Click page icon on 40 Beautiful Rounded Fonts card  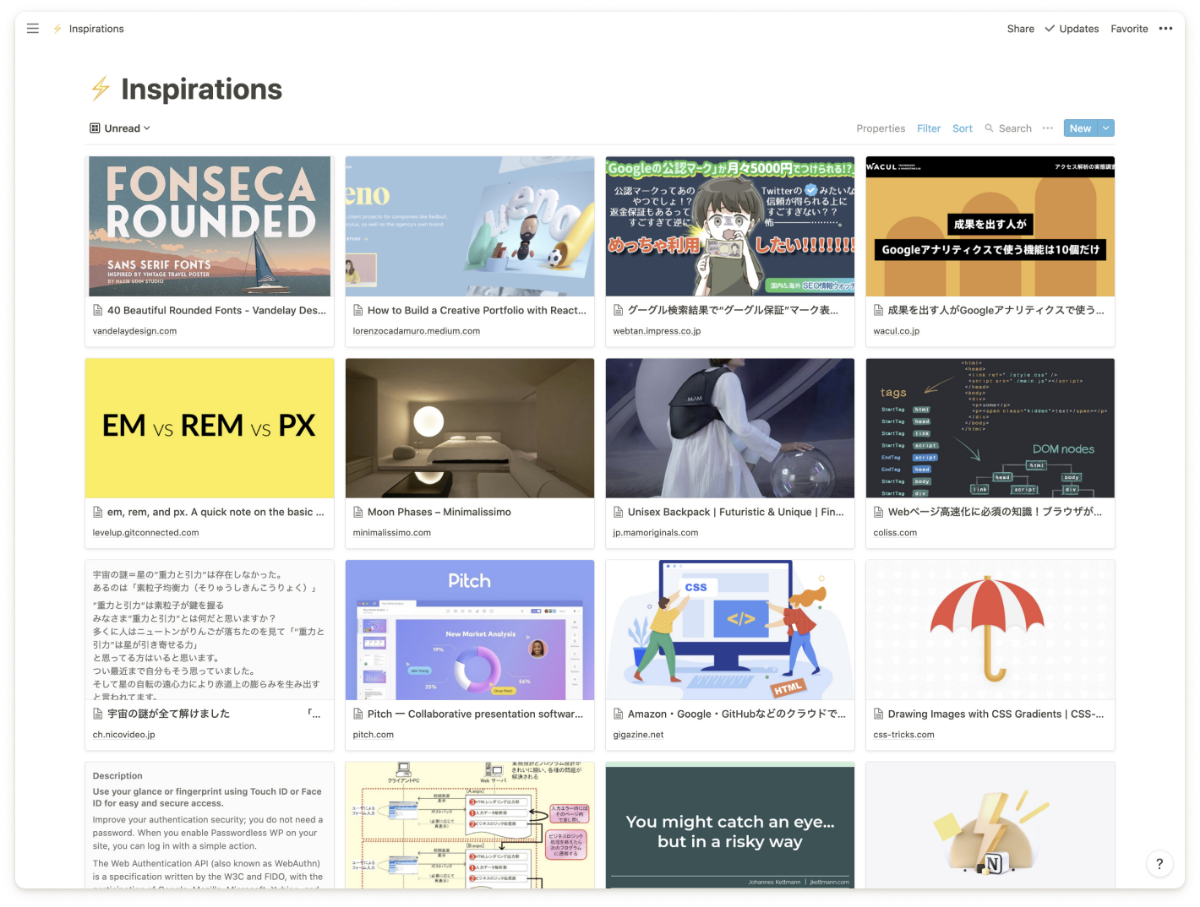tap(98, 310)
